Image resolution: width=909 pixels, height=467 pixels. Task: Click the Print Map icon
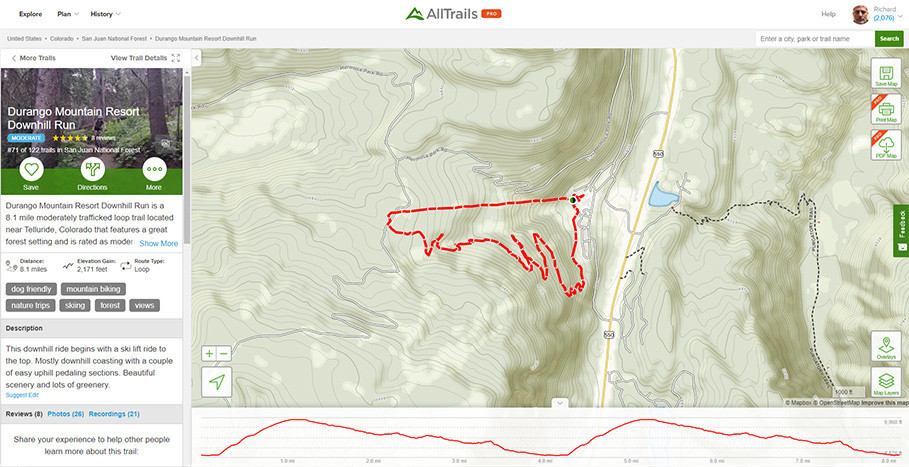click(x=886, y=110)
